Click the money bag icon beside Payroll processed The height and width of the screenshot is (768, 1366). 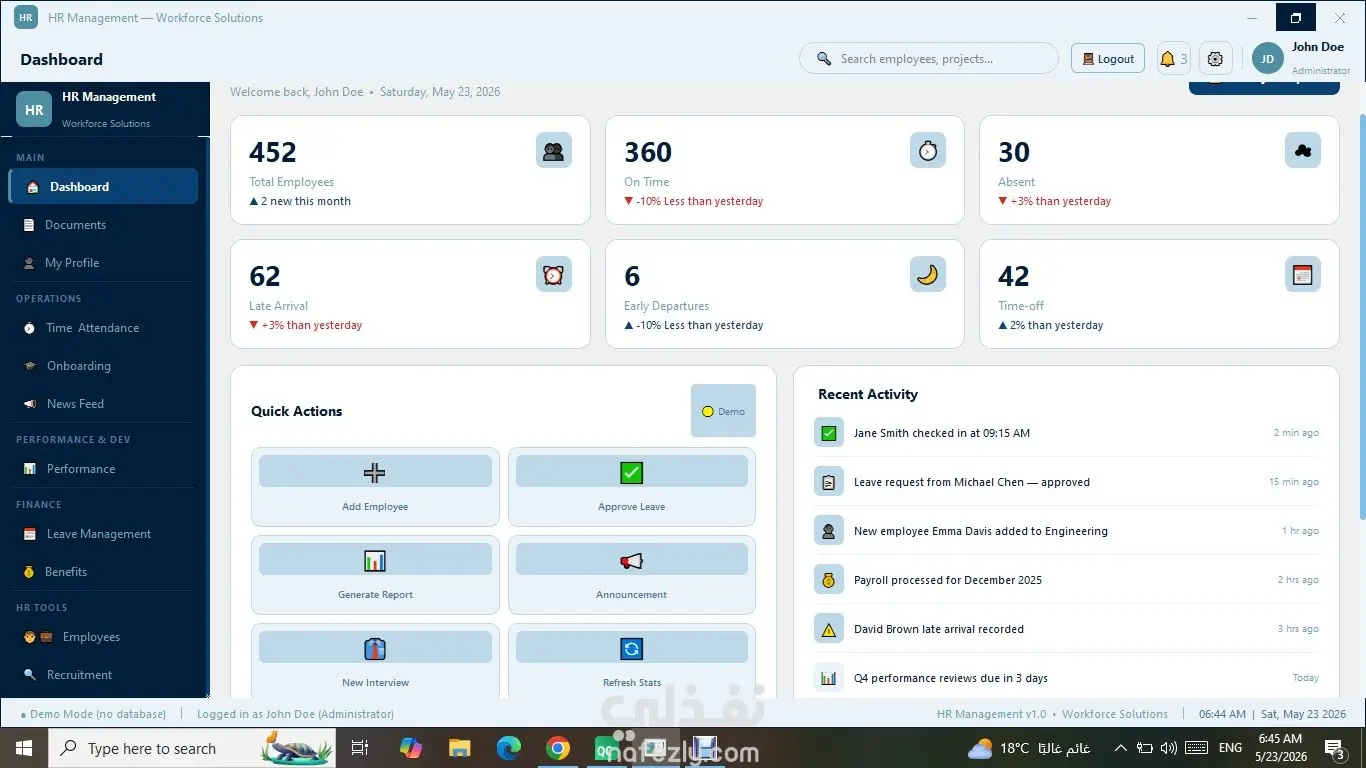point(828,580)
